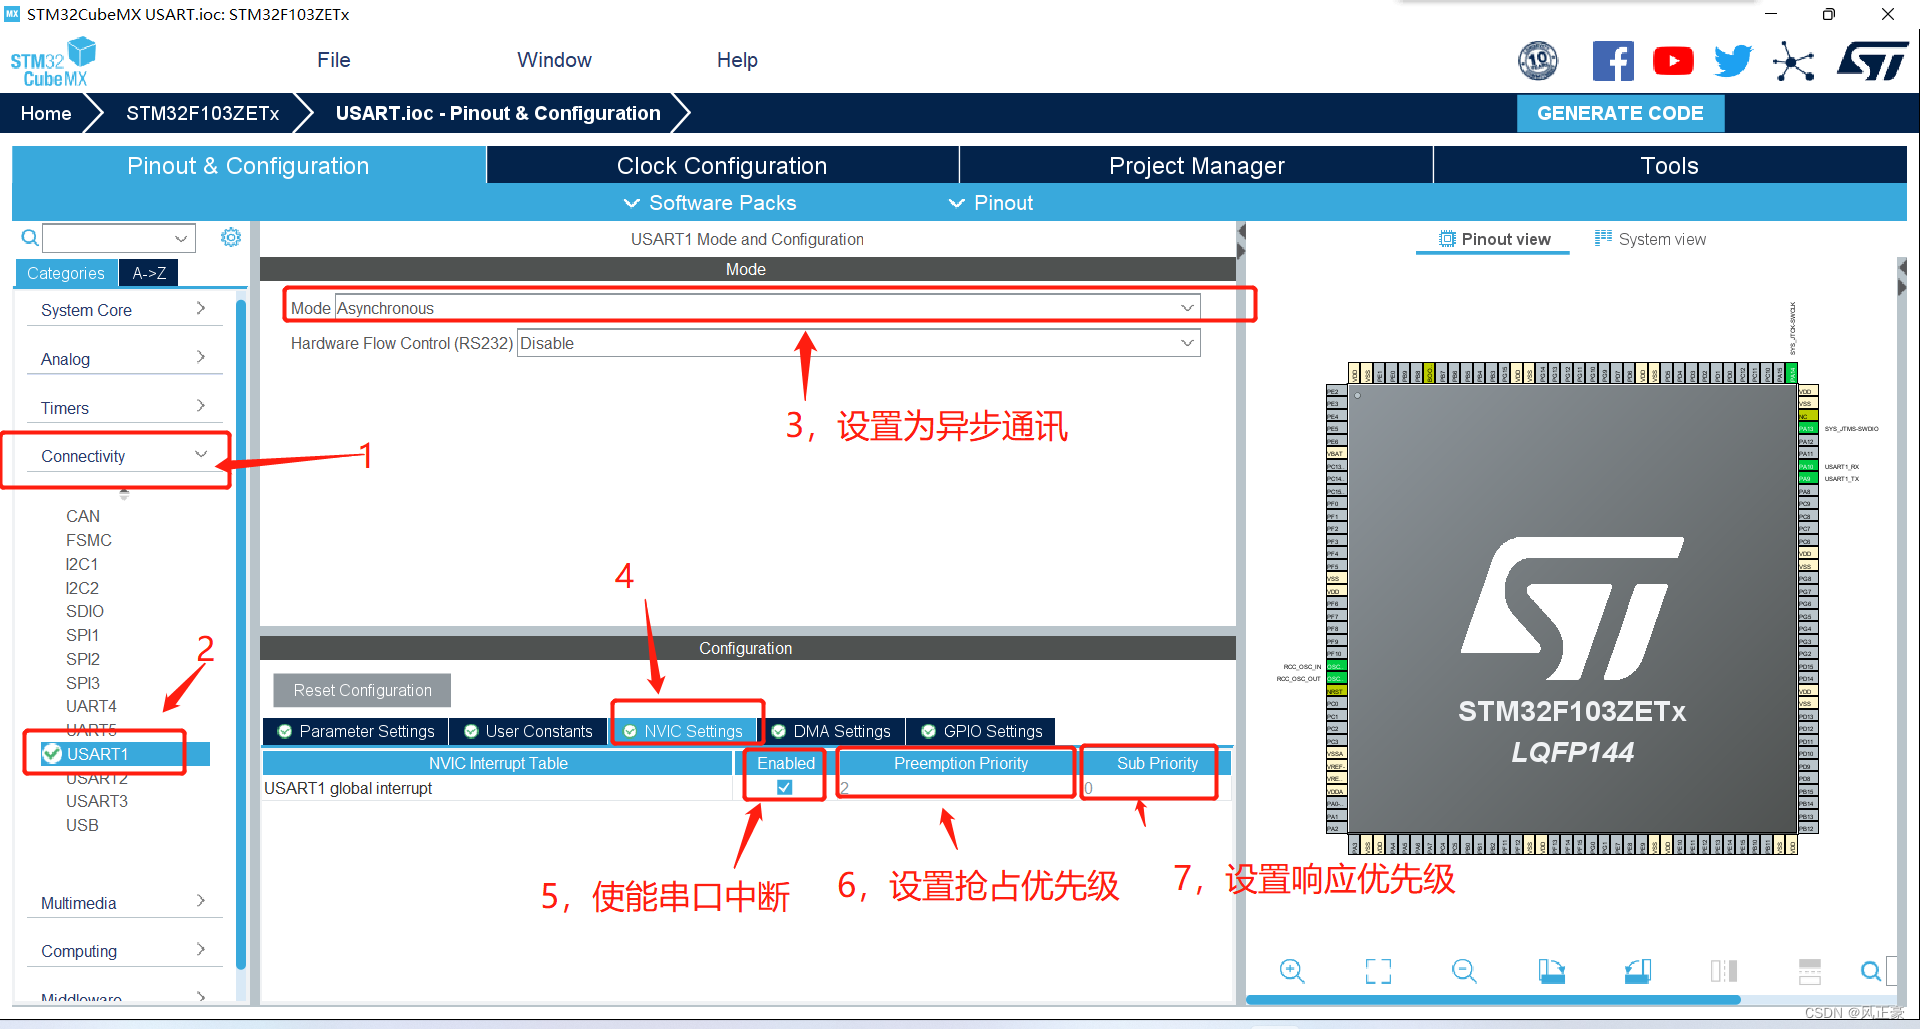1920x1029 pixels.
Task: Select FSMC in the Connectivity list
Action: click(x=89, y=540)
